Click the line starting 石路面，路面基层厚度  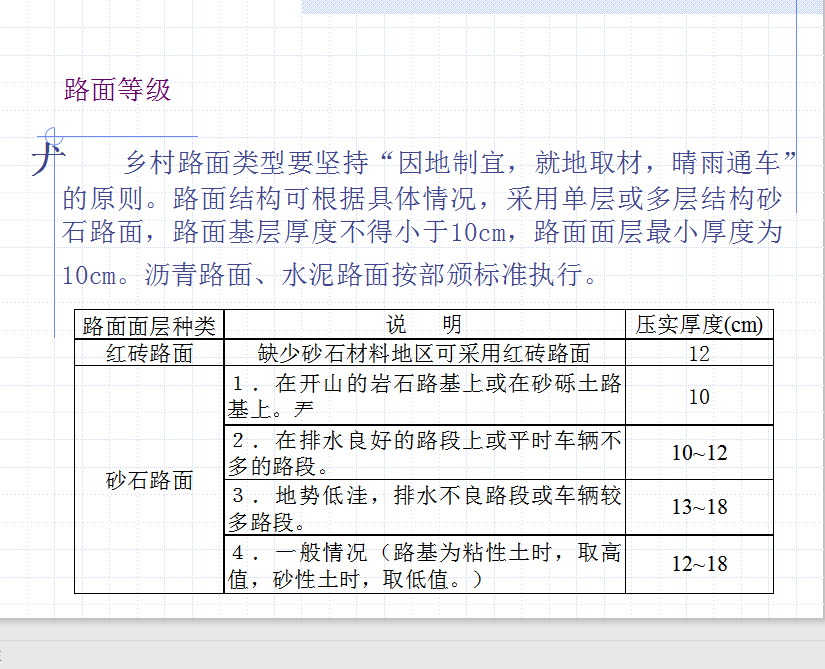pos(422,232)
